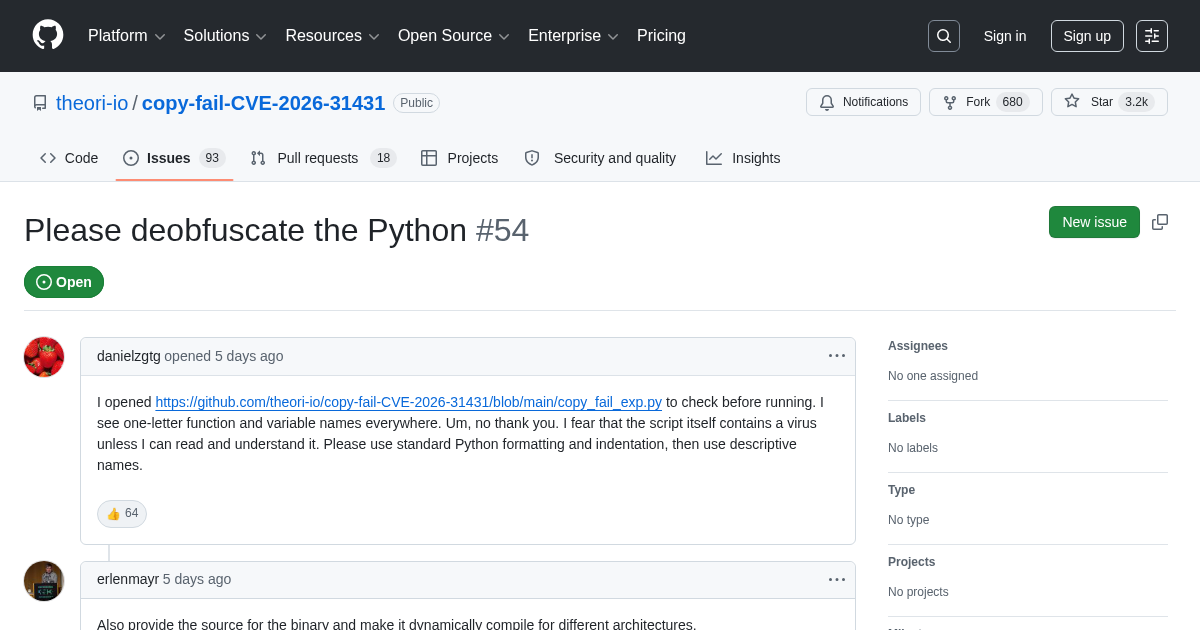Open the appearance settings sliders icon
Screen dimensions: 1200x630
click(1152, 36)
